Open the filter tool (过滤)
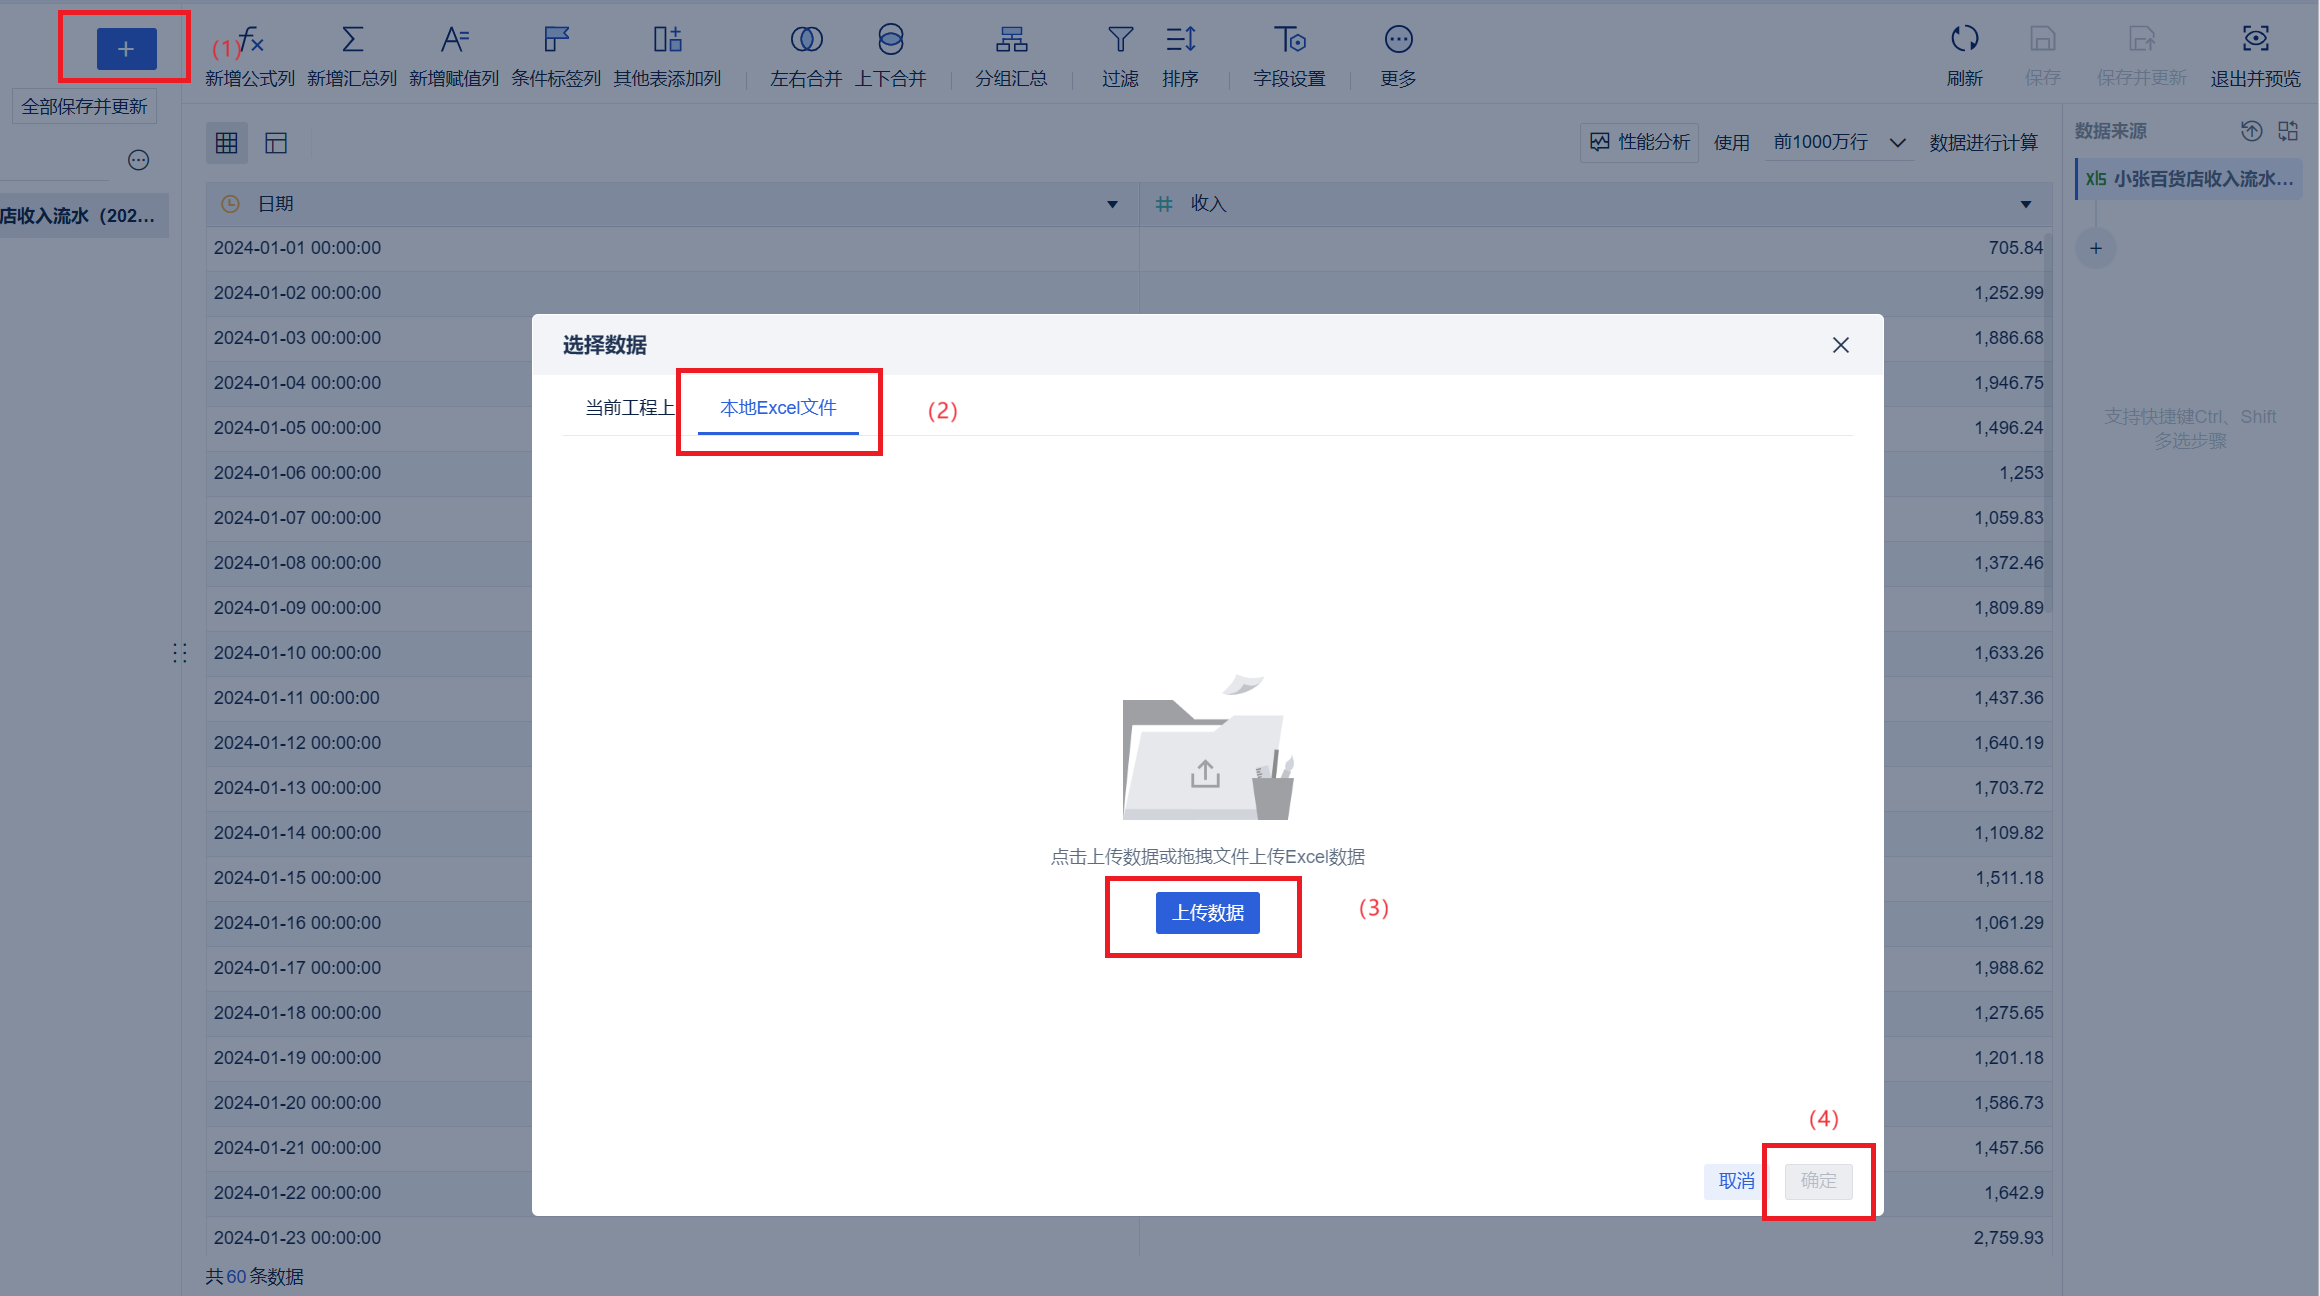 click(x=1120, y=56)
